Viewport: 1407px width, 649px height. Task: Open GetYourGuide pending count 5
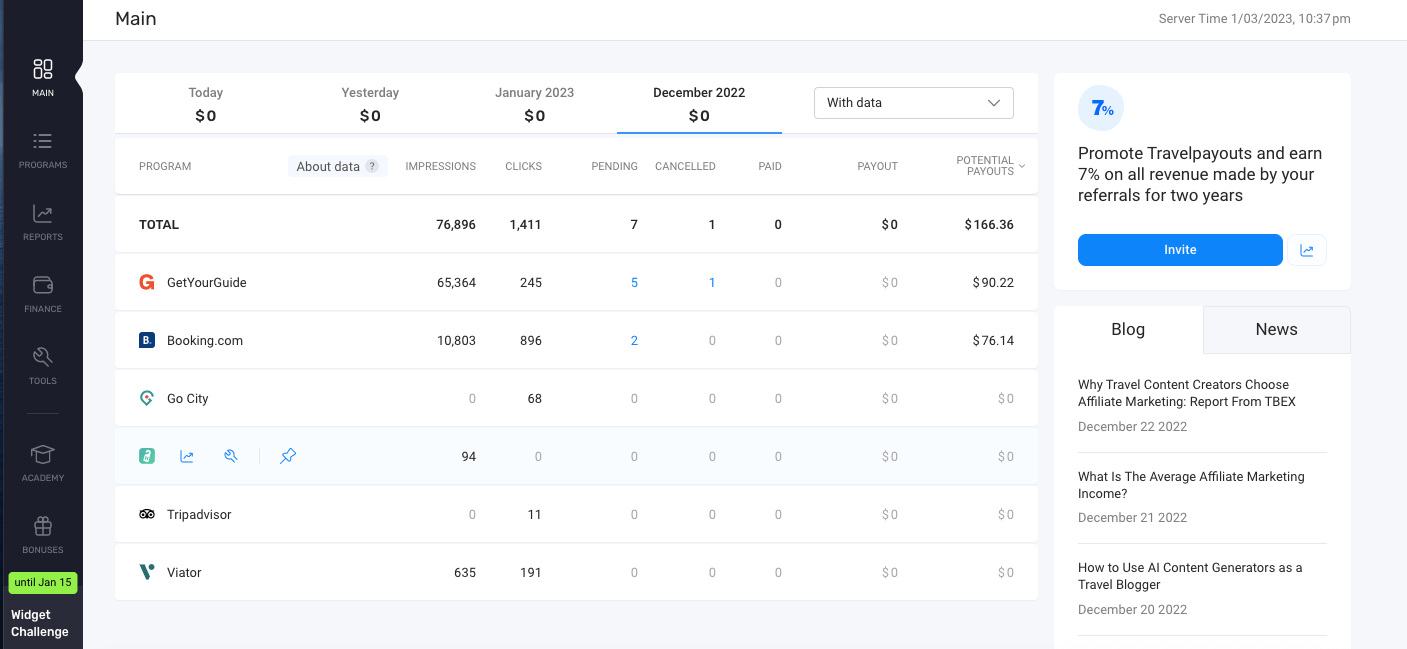[x=634, y=283]
